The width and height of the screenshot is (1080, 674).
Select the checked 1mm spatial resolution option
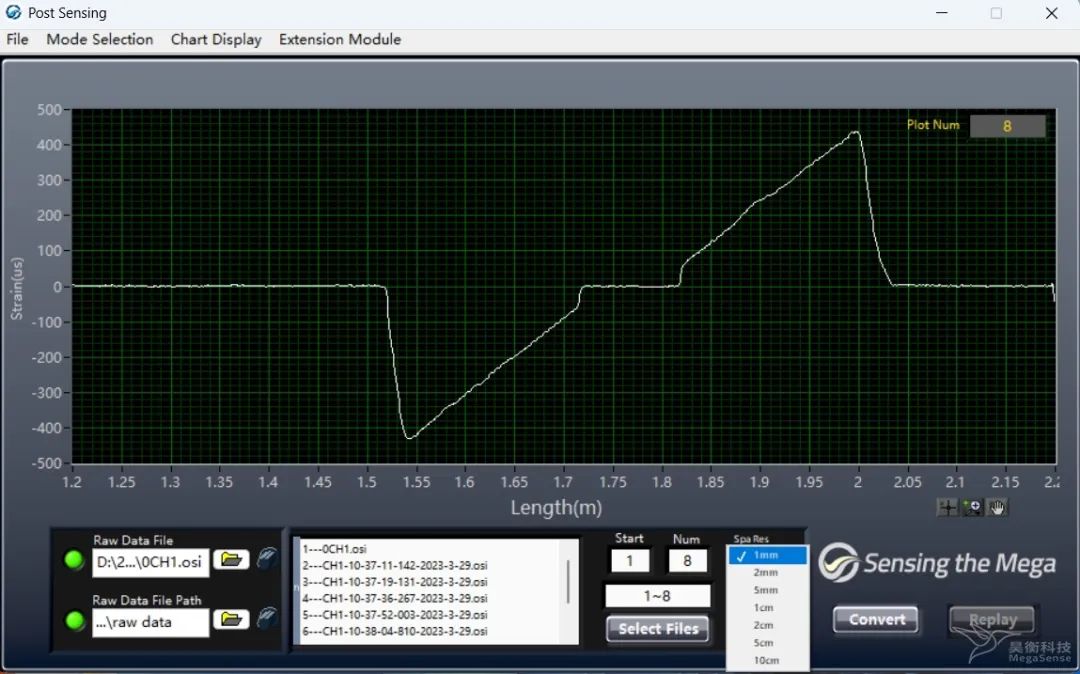[766, 556]
